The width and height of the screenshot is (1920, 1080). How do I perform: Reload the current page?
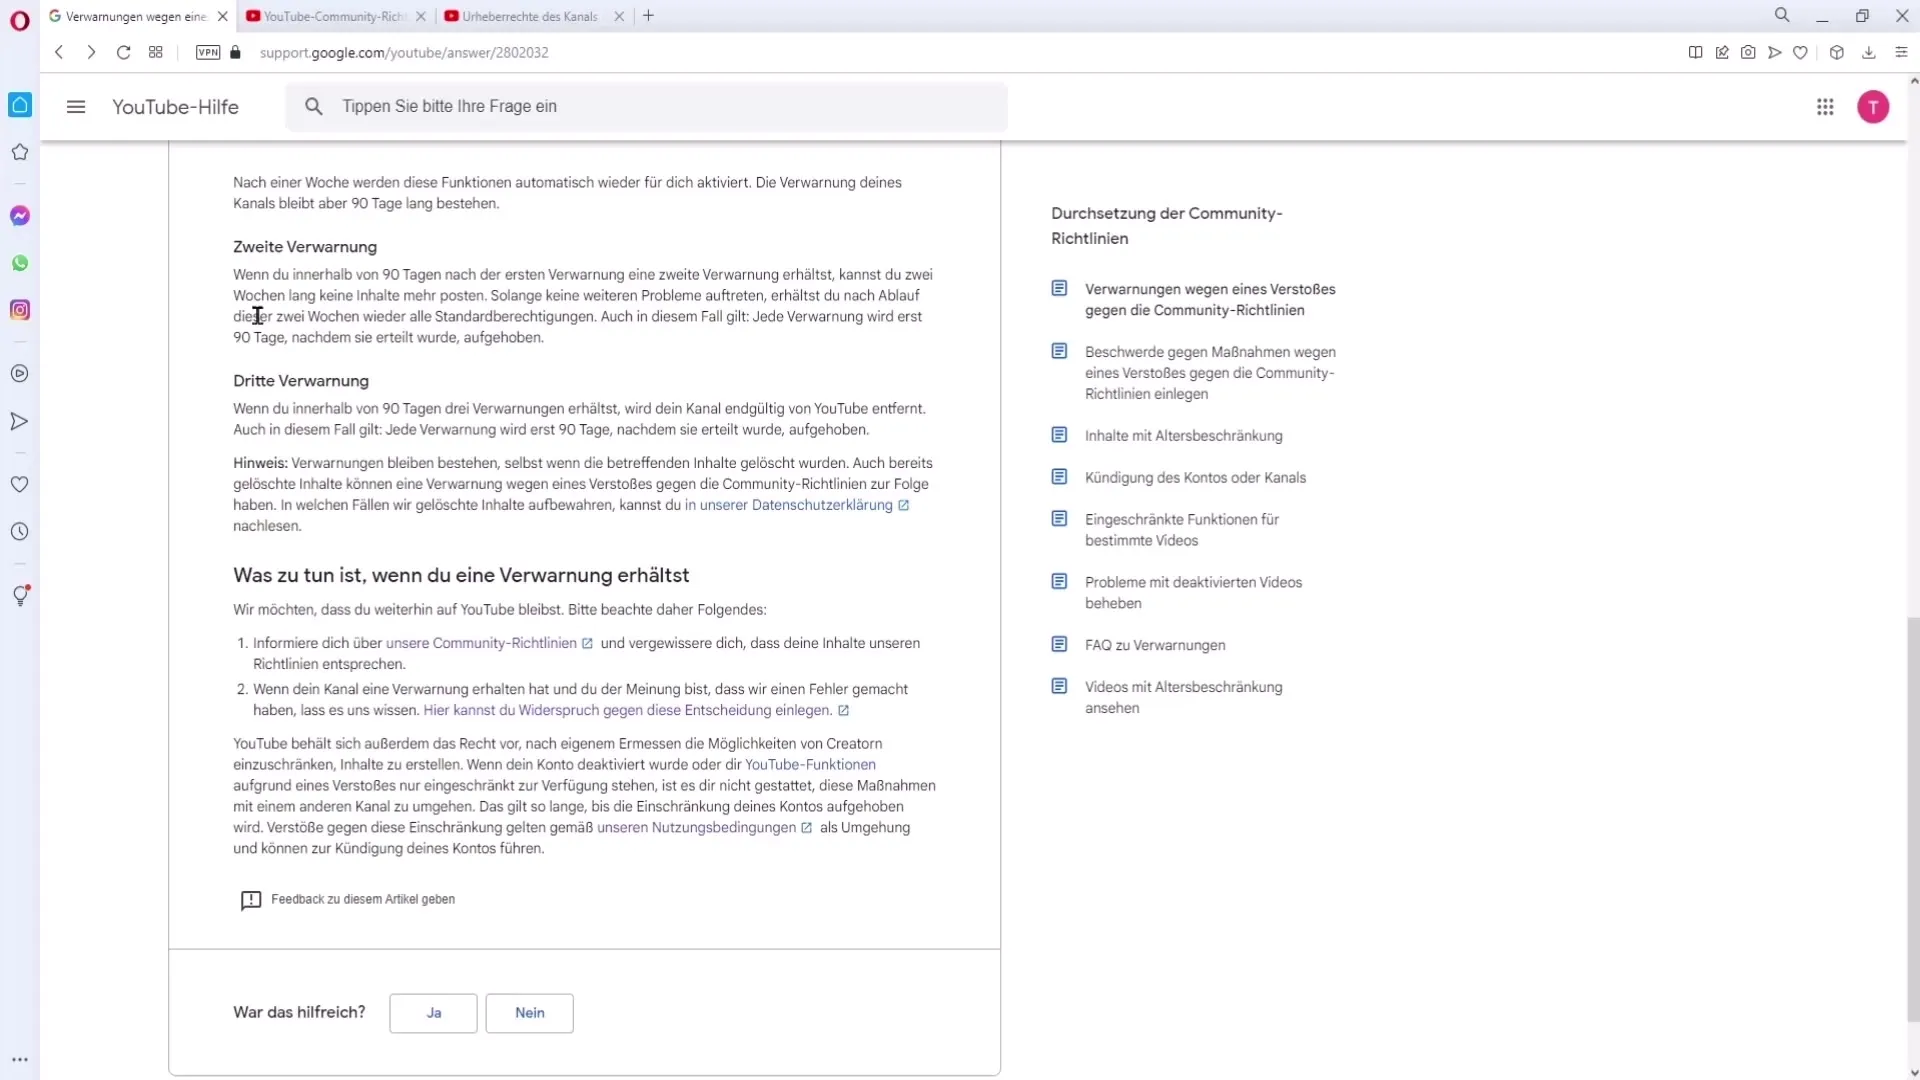[123, 52]
